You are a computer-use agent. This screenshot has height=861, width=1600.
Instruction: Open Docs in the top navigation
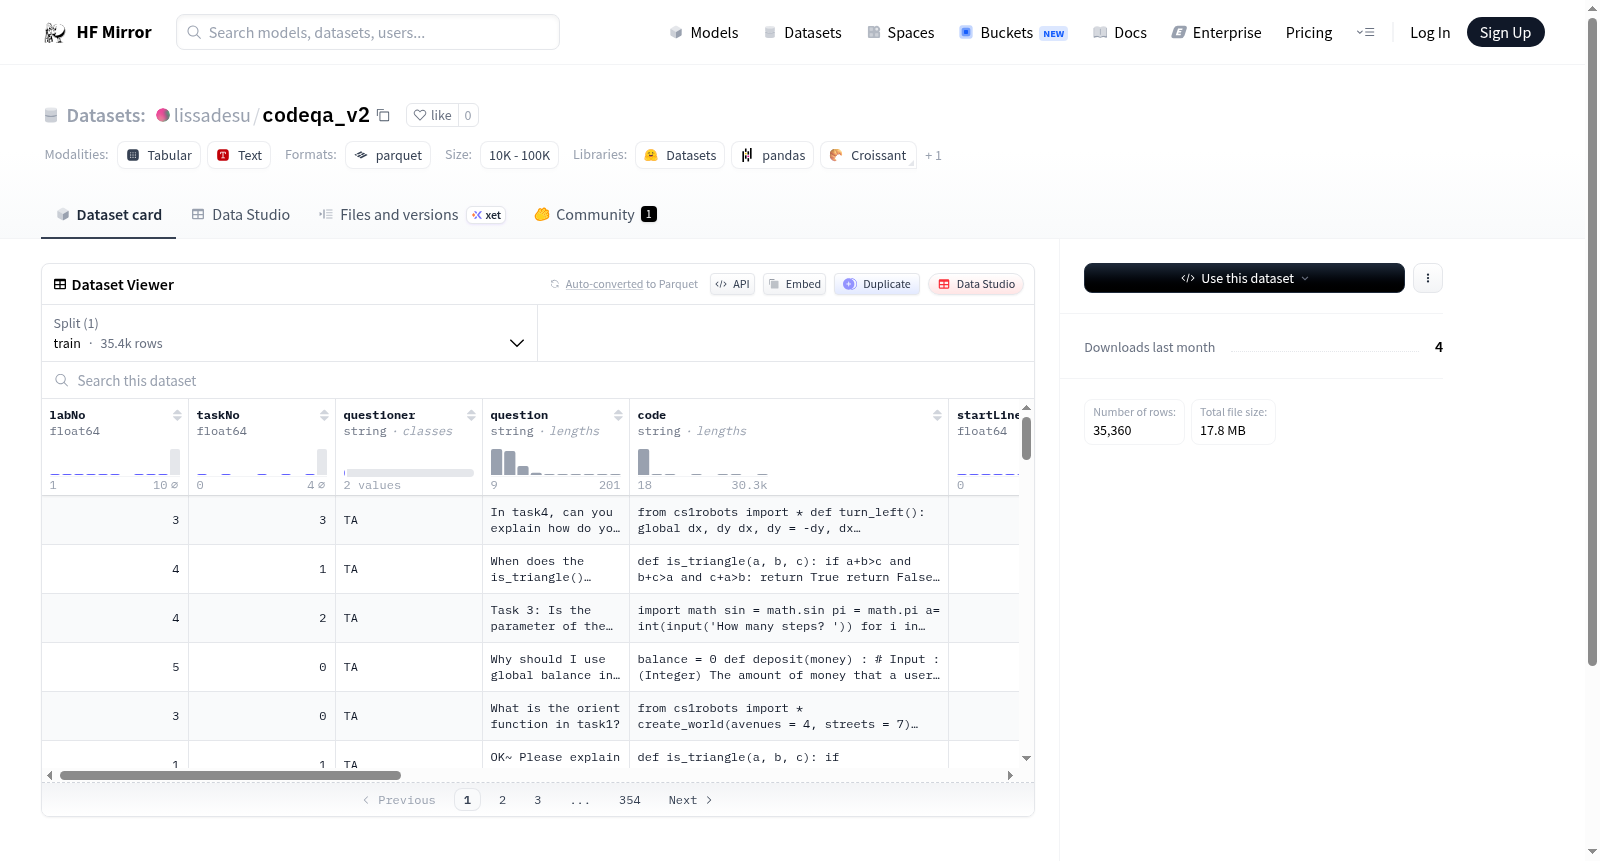tap(1120, 33)
